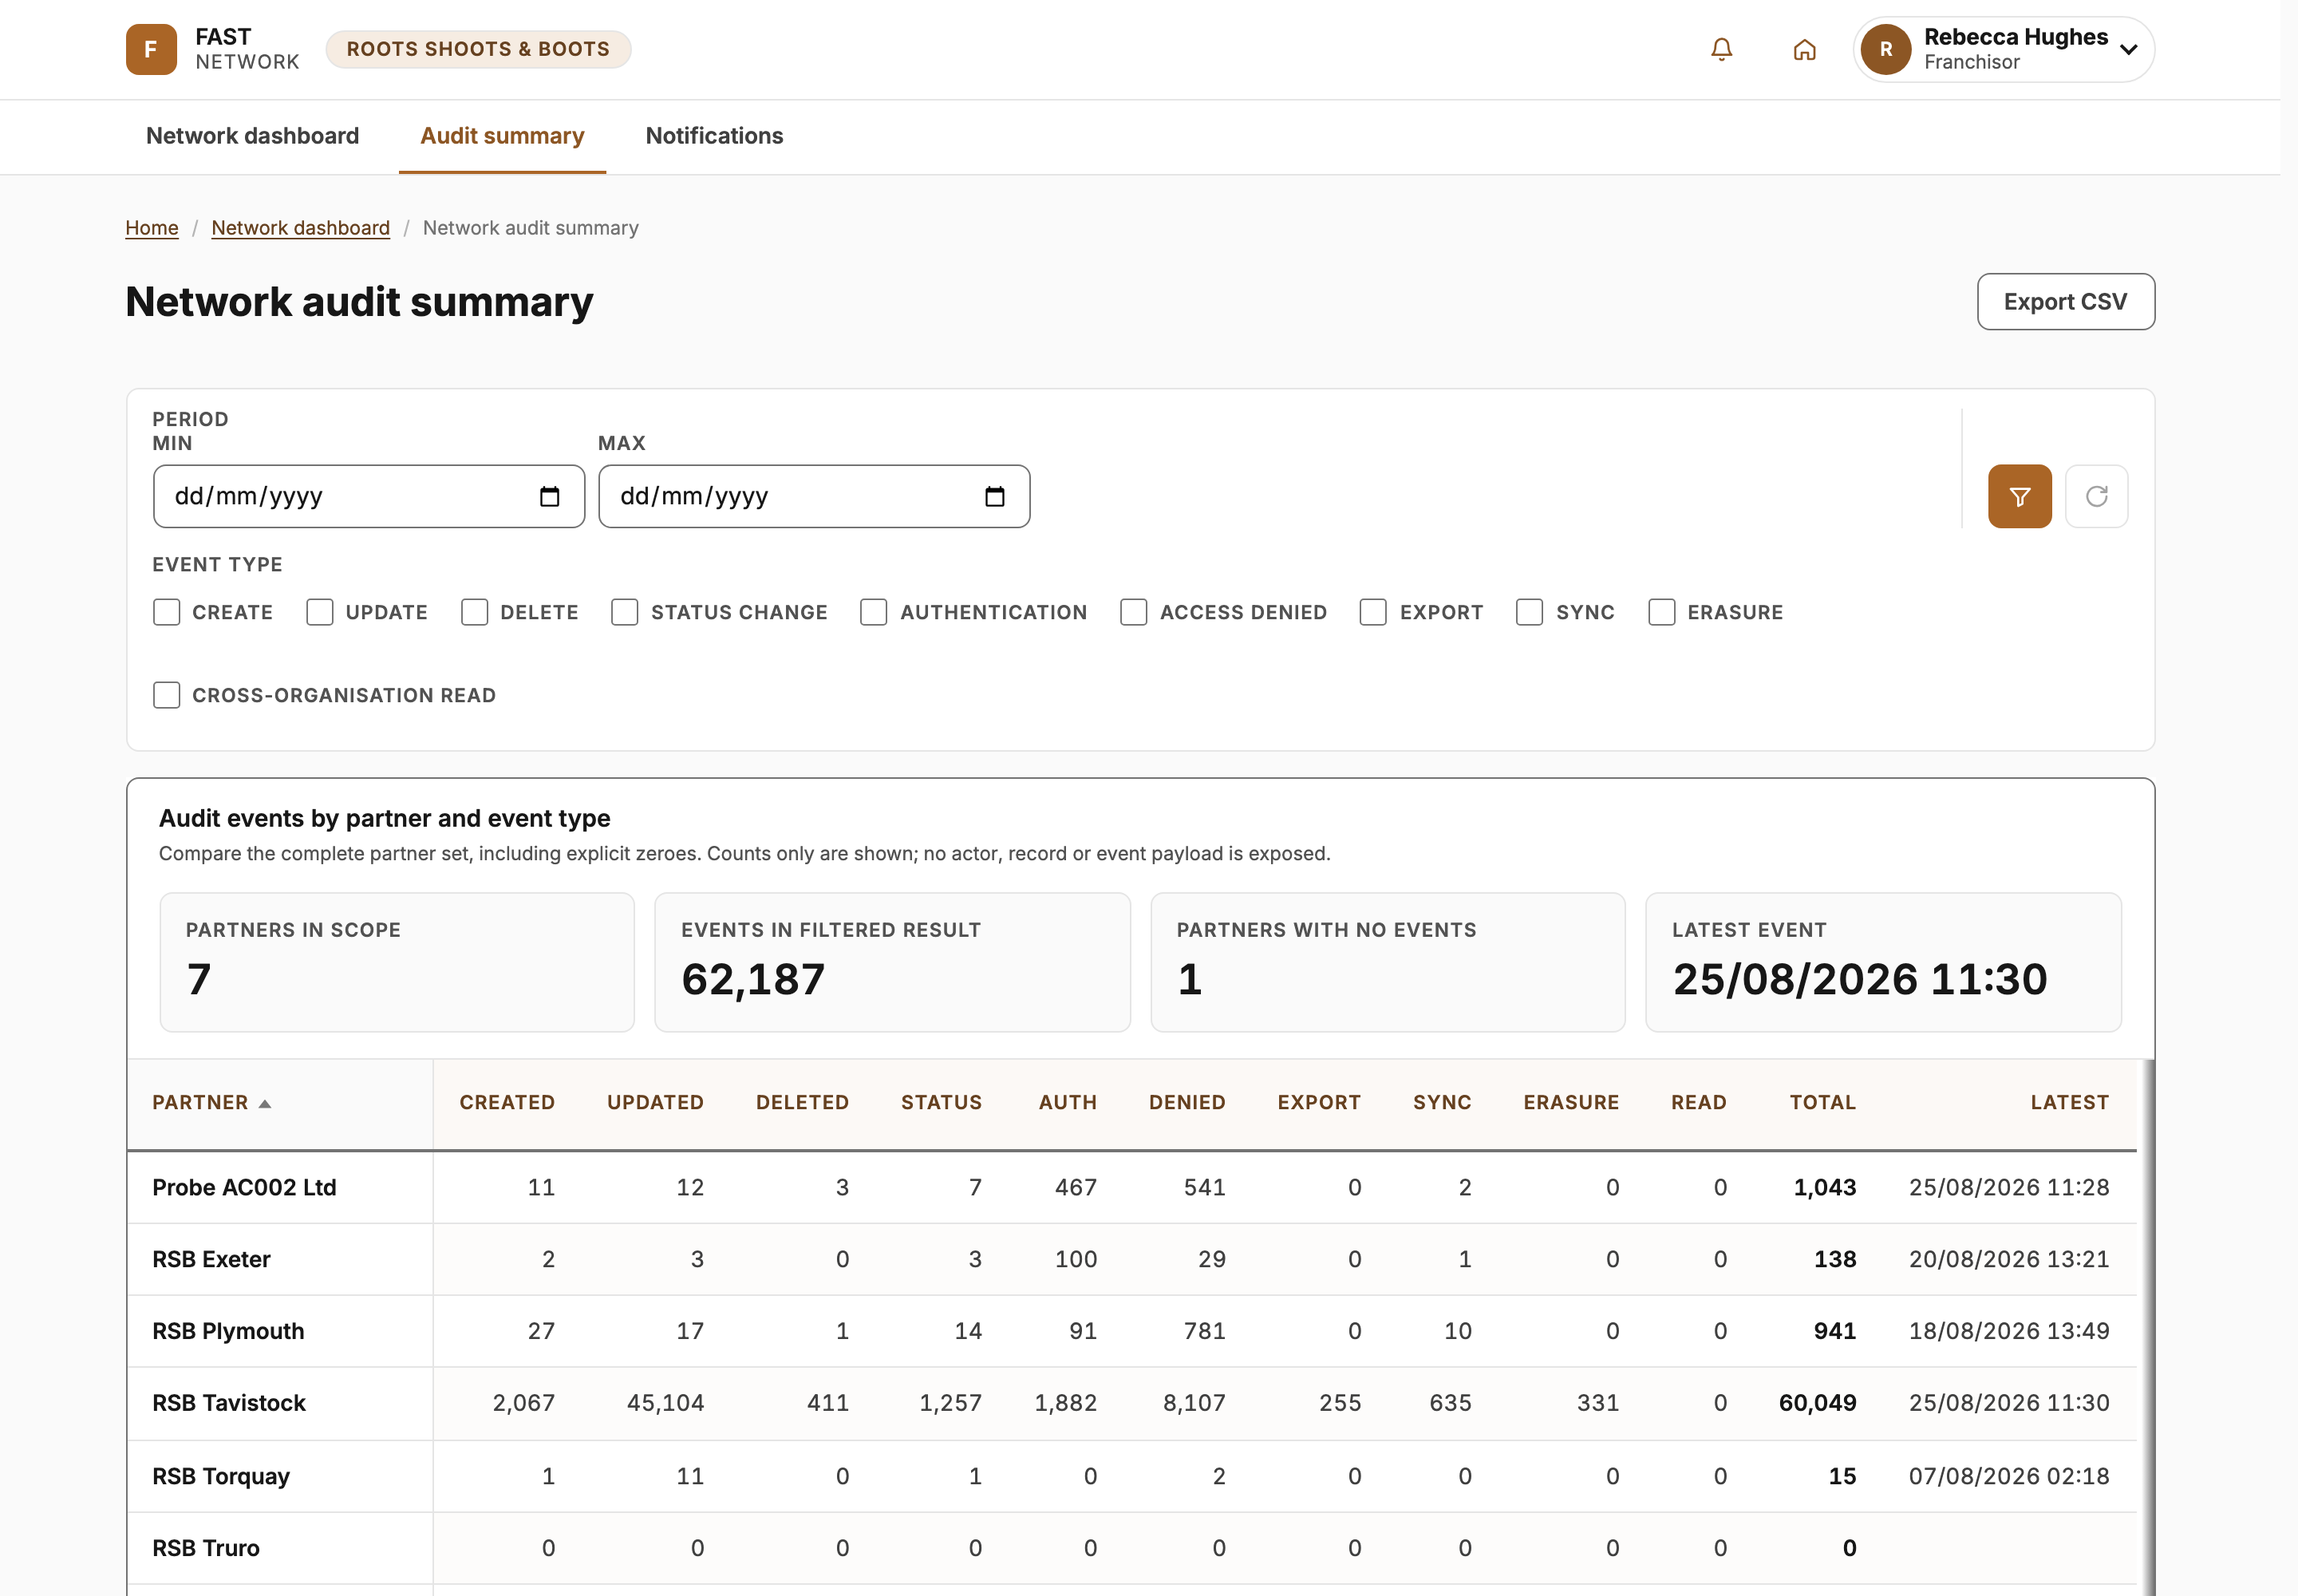Click the DENIED column header

(1187, 1103)
